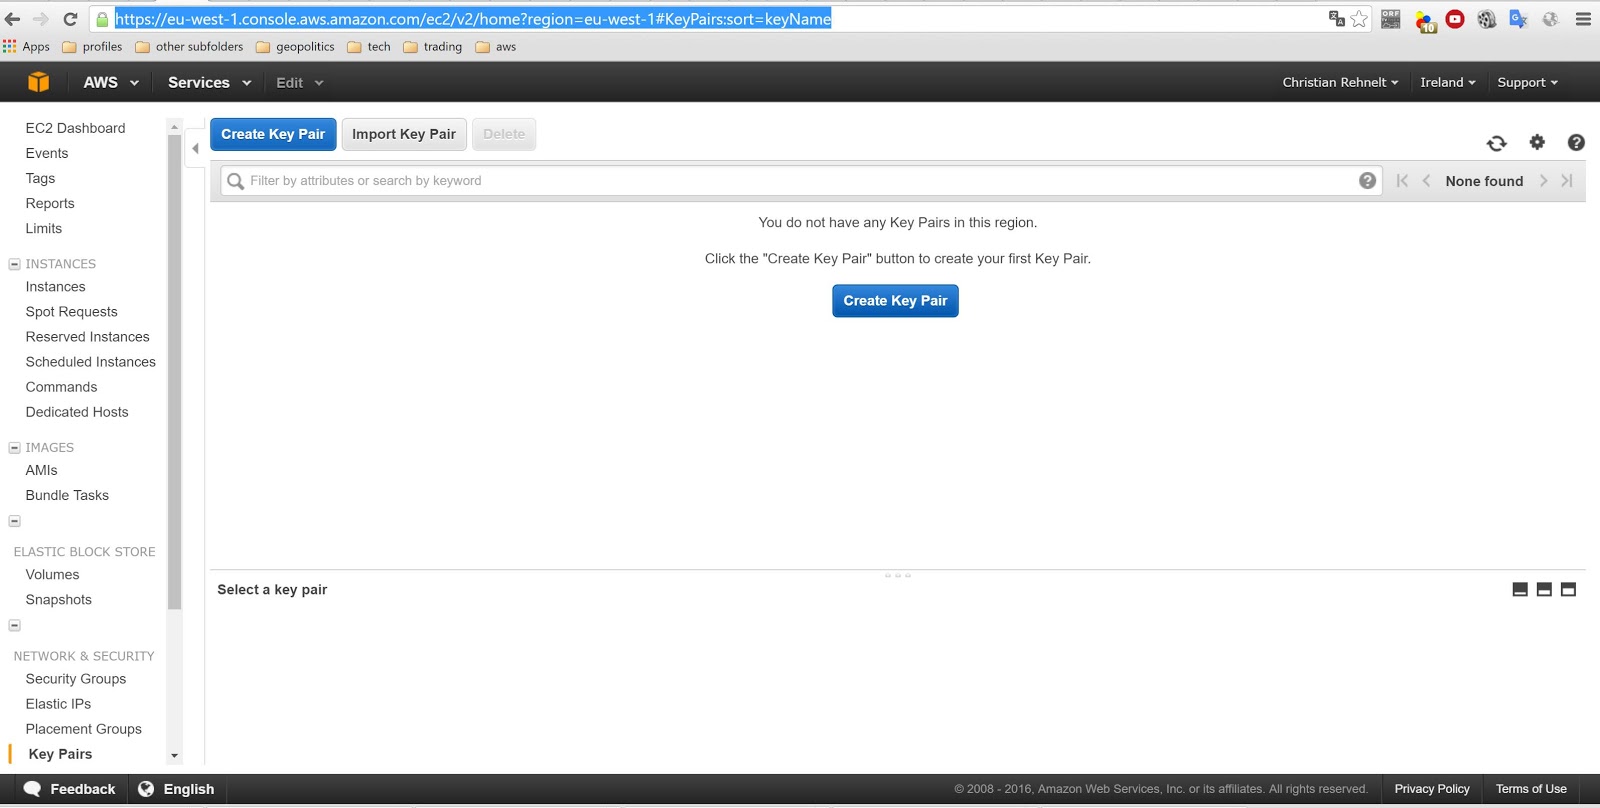Image resolution: width=1600 pixels, height=808 pixels.
Task: Go to Security Groups in the sidebar
Action: click(x=76, y=679)
